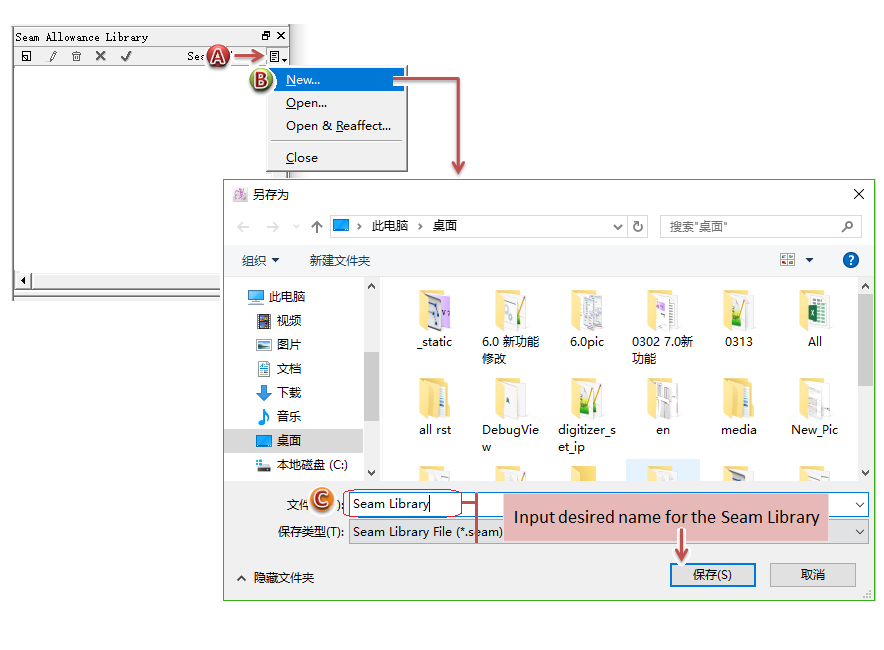Open the seam library menu dropdown icon
Screen dimensions: 884x650
[277, 57]
